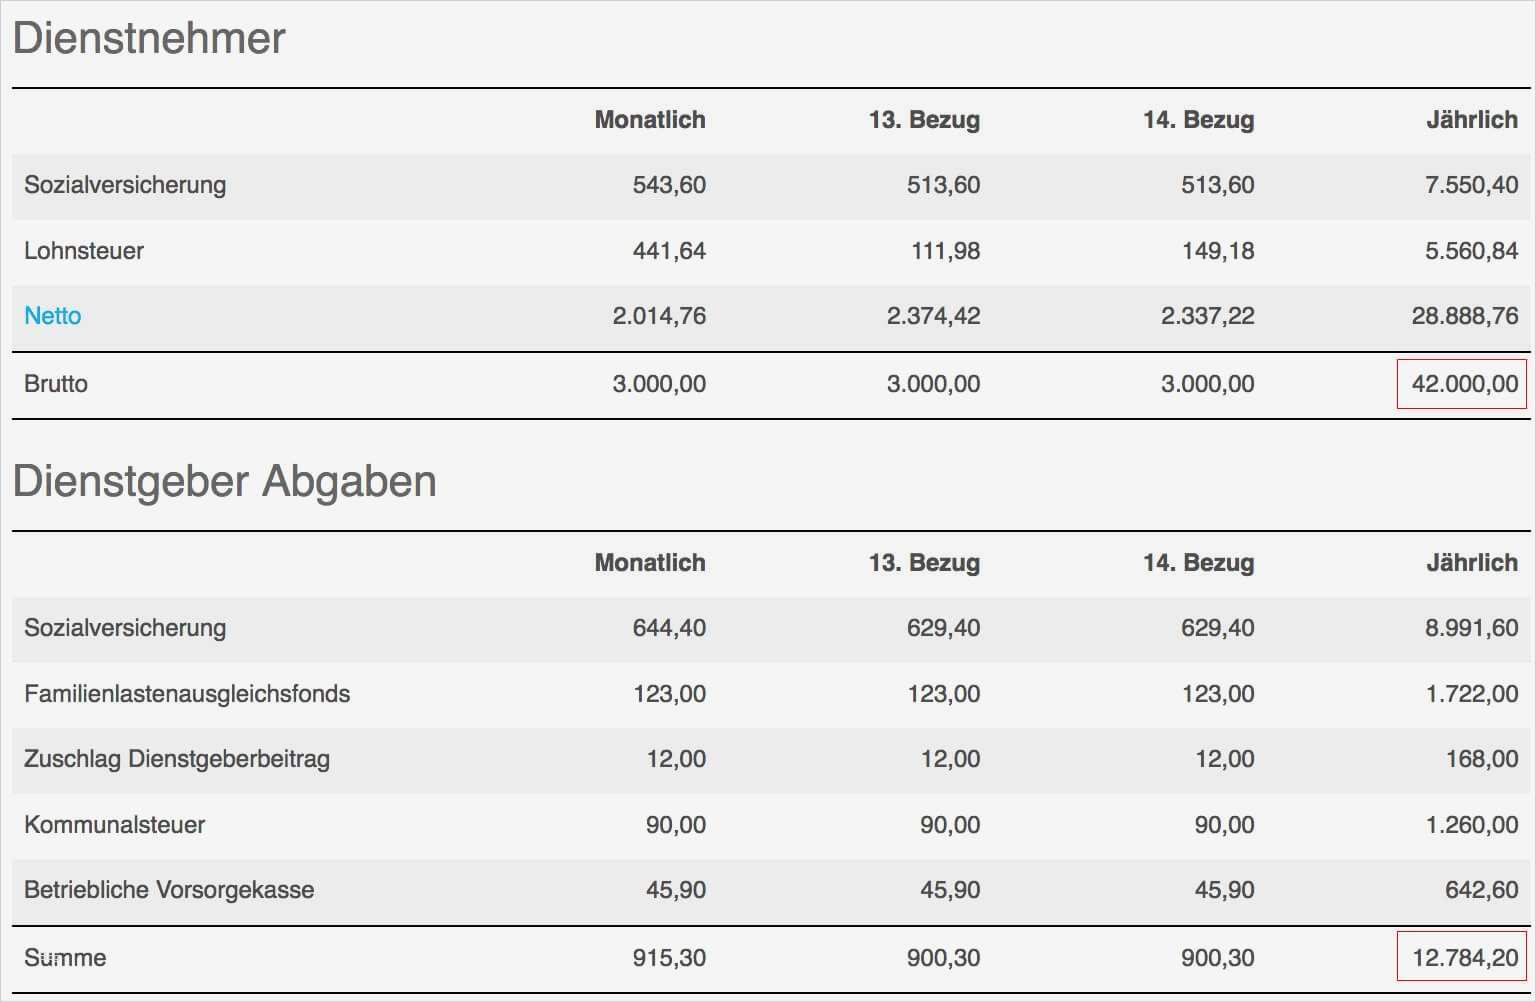Select the yearly Netto amount 28.888,76
1536x1002 pixels.
(1464, 316)
